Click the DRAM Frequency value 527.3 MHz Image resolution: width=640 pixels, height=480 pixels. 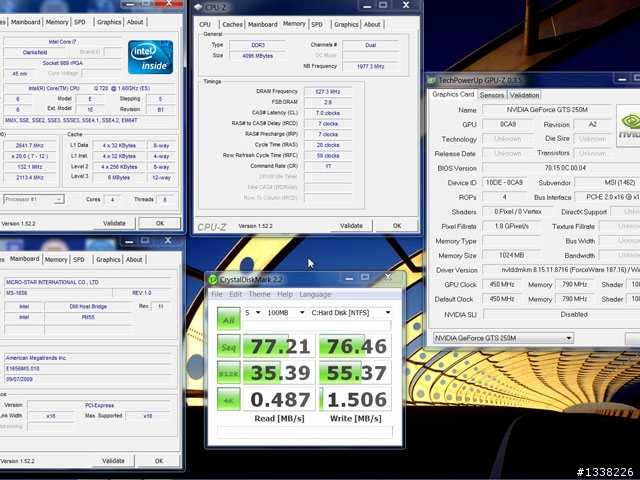click(328, 91)
